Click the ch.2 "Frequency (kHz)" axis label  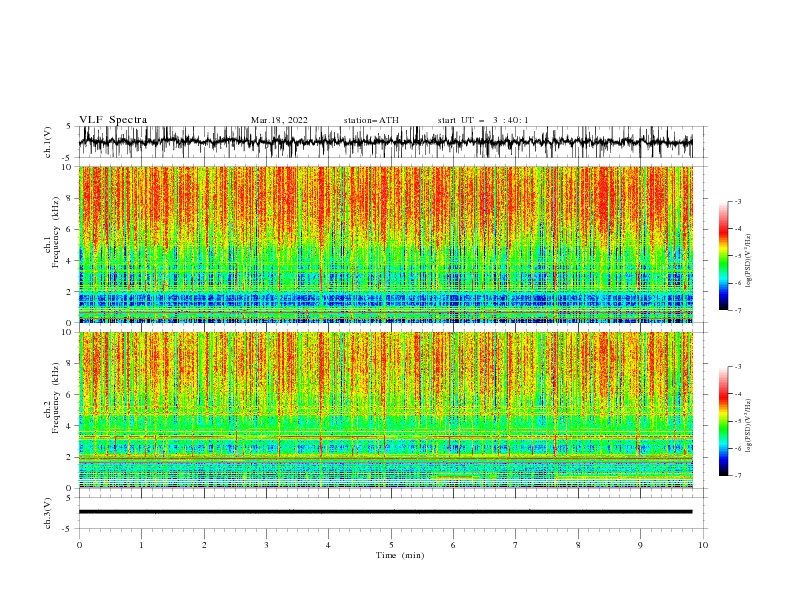point(56,398)
